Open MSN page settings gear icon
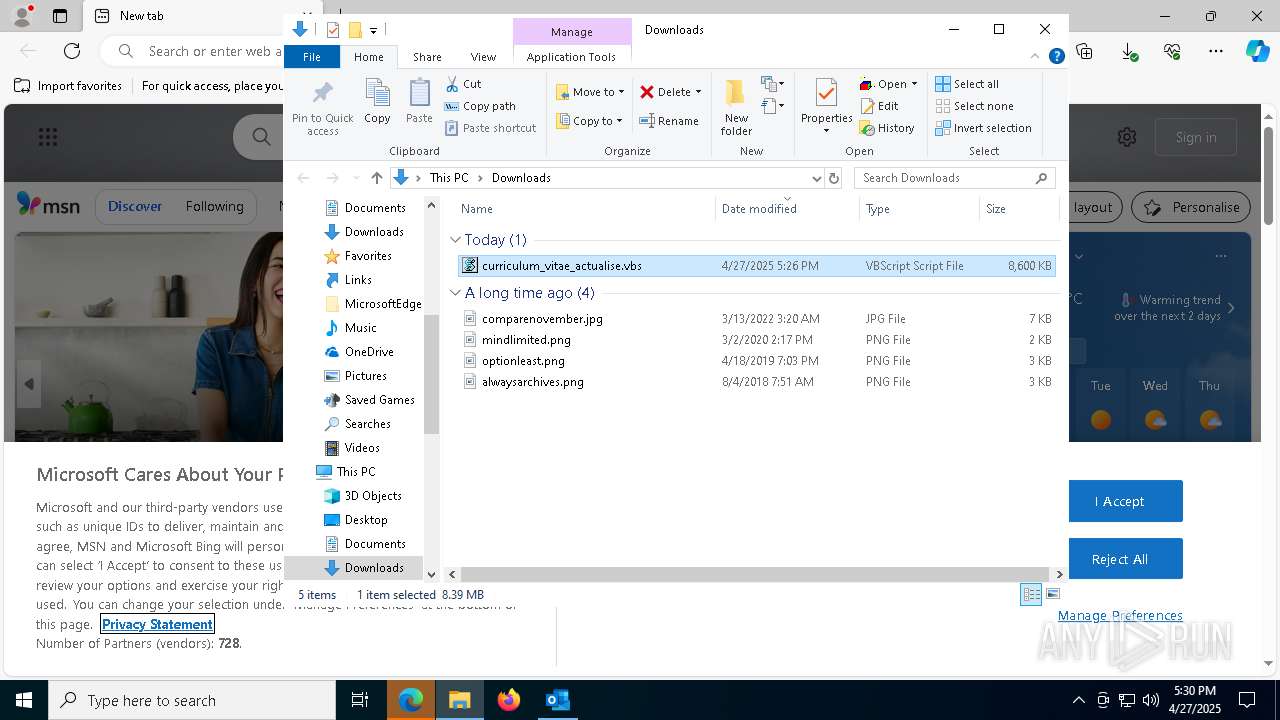Image resolution: width=1280 pixels, height=720 pixels. [x=1127, y=137]
